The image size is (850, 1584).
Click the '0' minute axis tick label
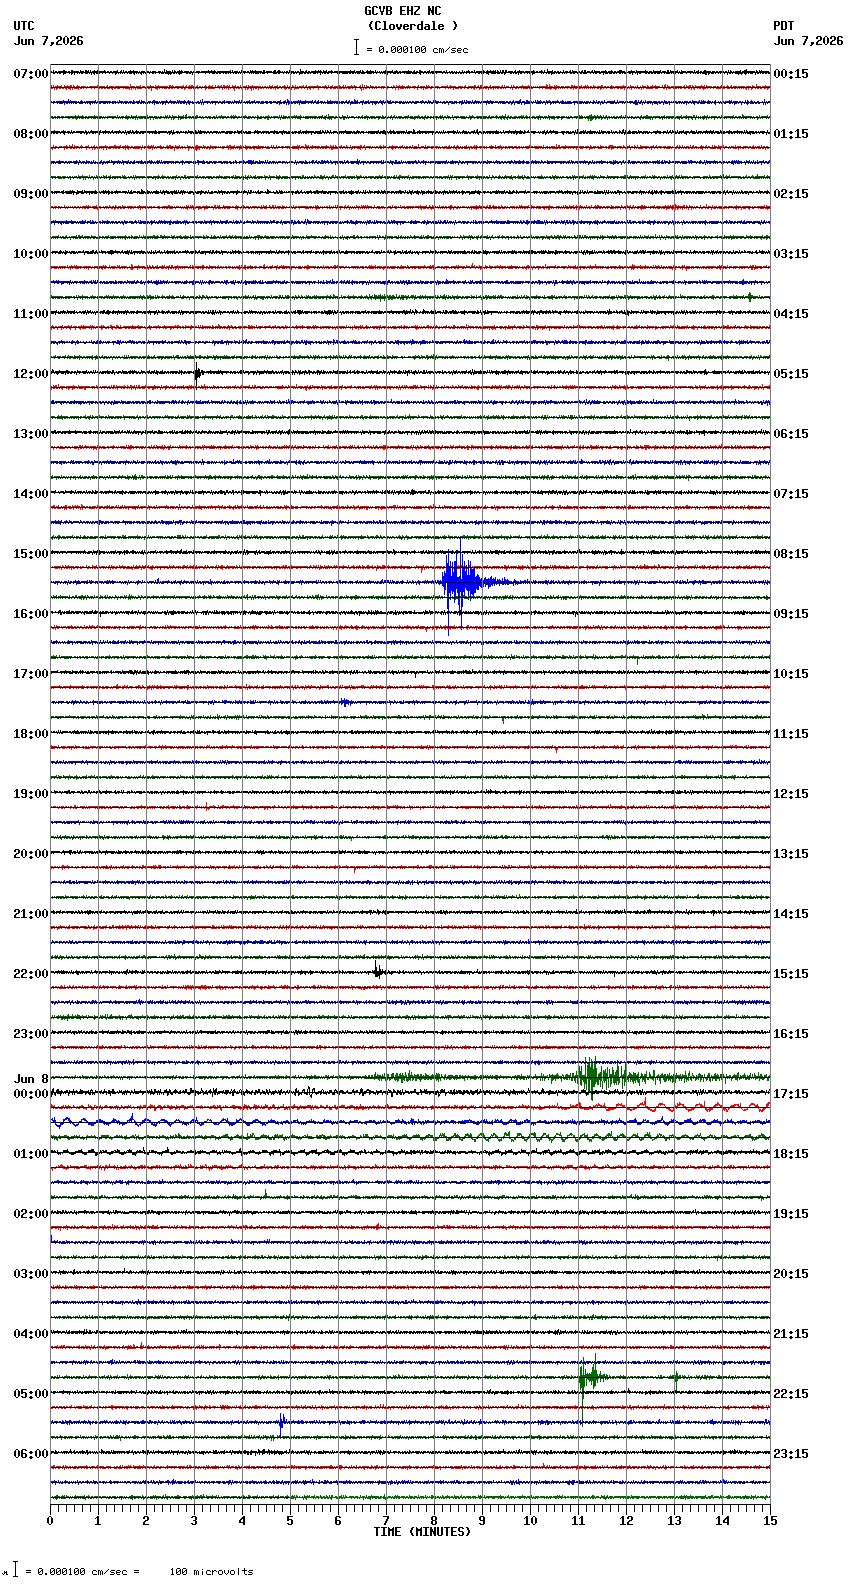[x=50, y=1521]
